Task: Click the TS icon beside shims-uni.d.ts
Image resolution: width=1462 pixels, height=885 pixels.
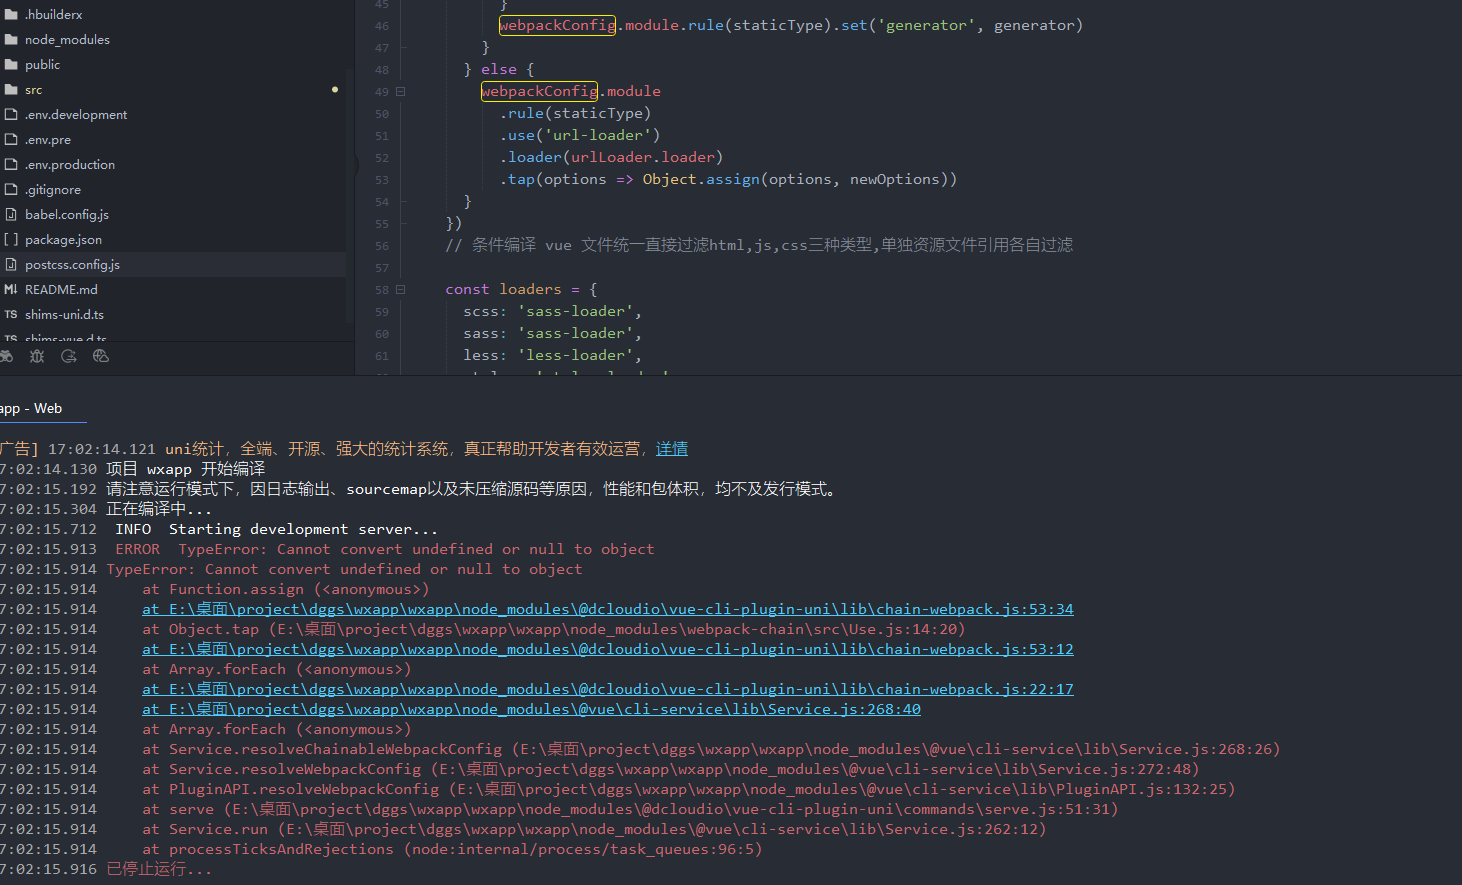Action: 11,314
